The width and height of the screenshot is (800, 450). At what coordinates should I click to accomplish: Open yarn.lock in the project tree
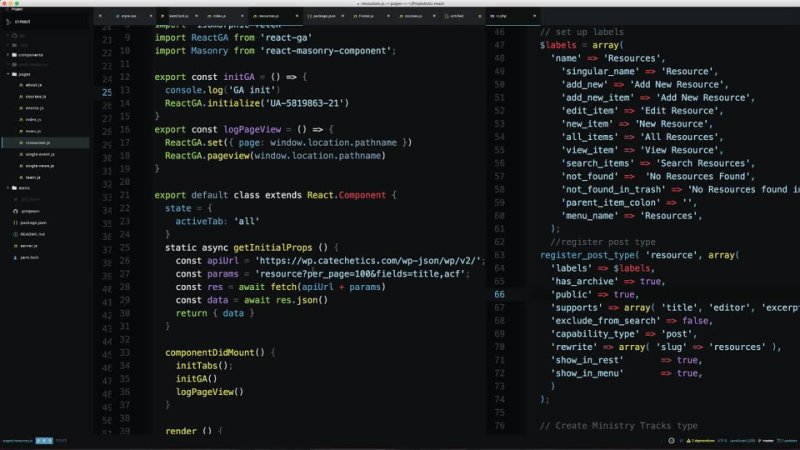coord(29,258)
